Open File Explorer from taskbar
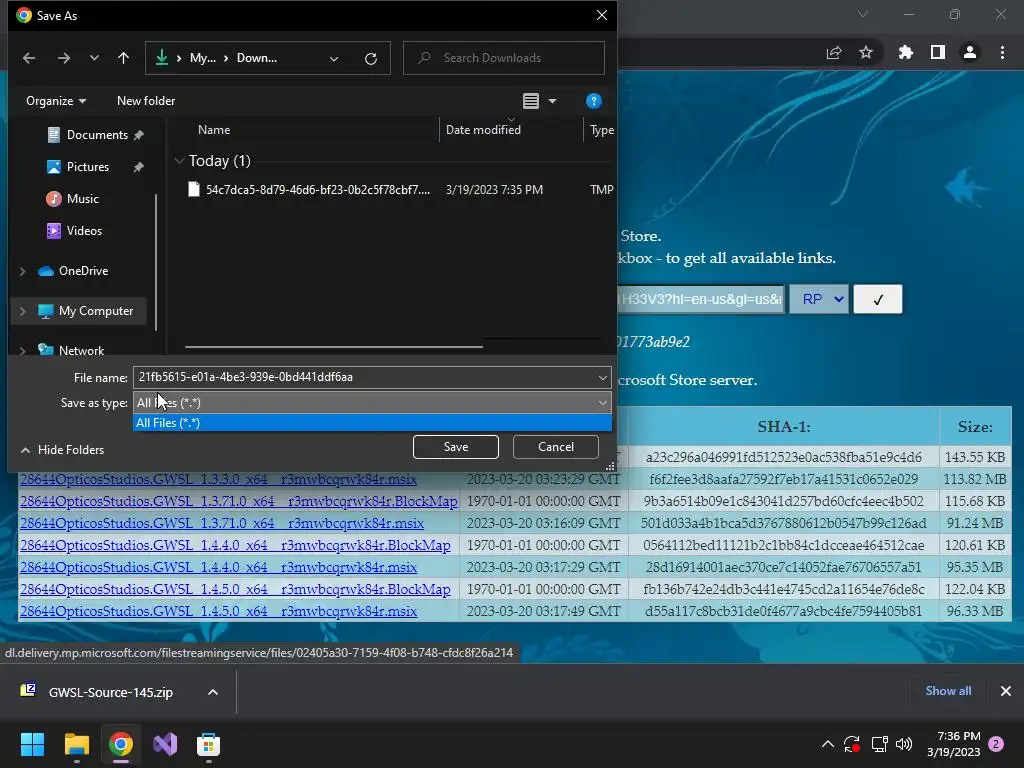1024x768 pixels. pyautogui.click(x=76, y=744)
